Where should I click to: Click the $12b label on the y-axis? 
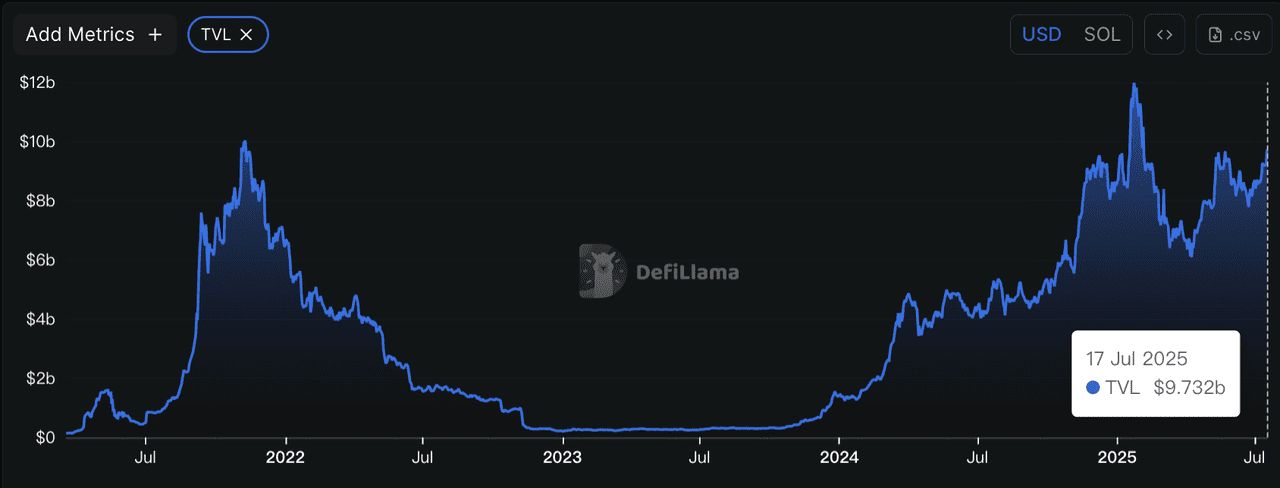[x=37, y=83]
